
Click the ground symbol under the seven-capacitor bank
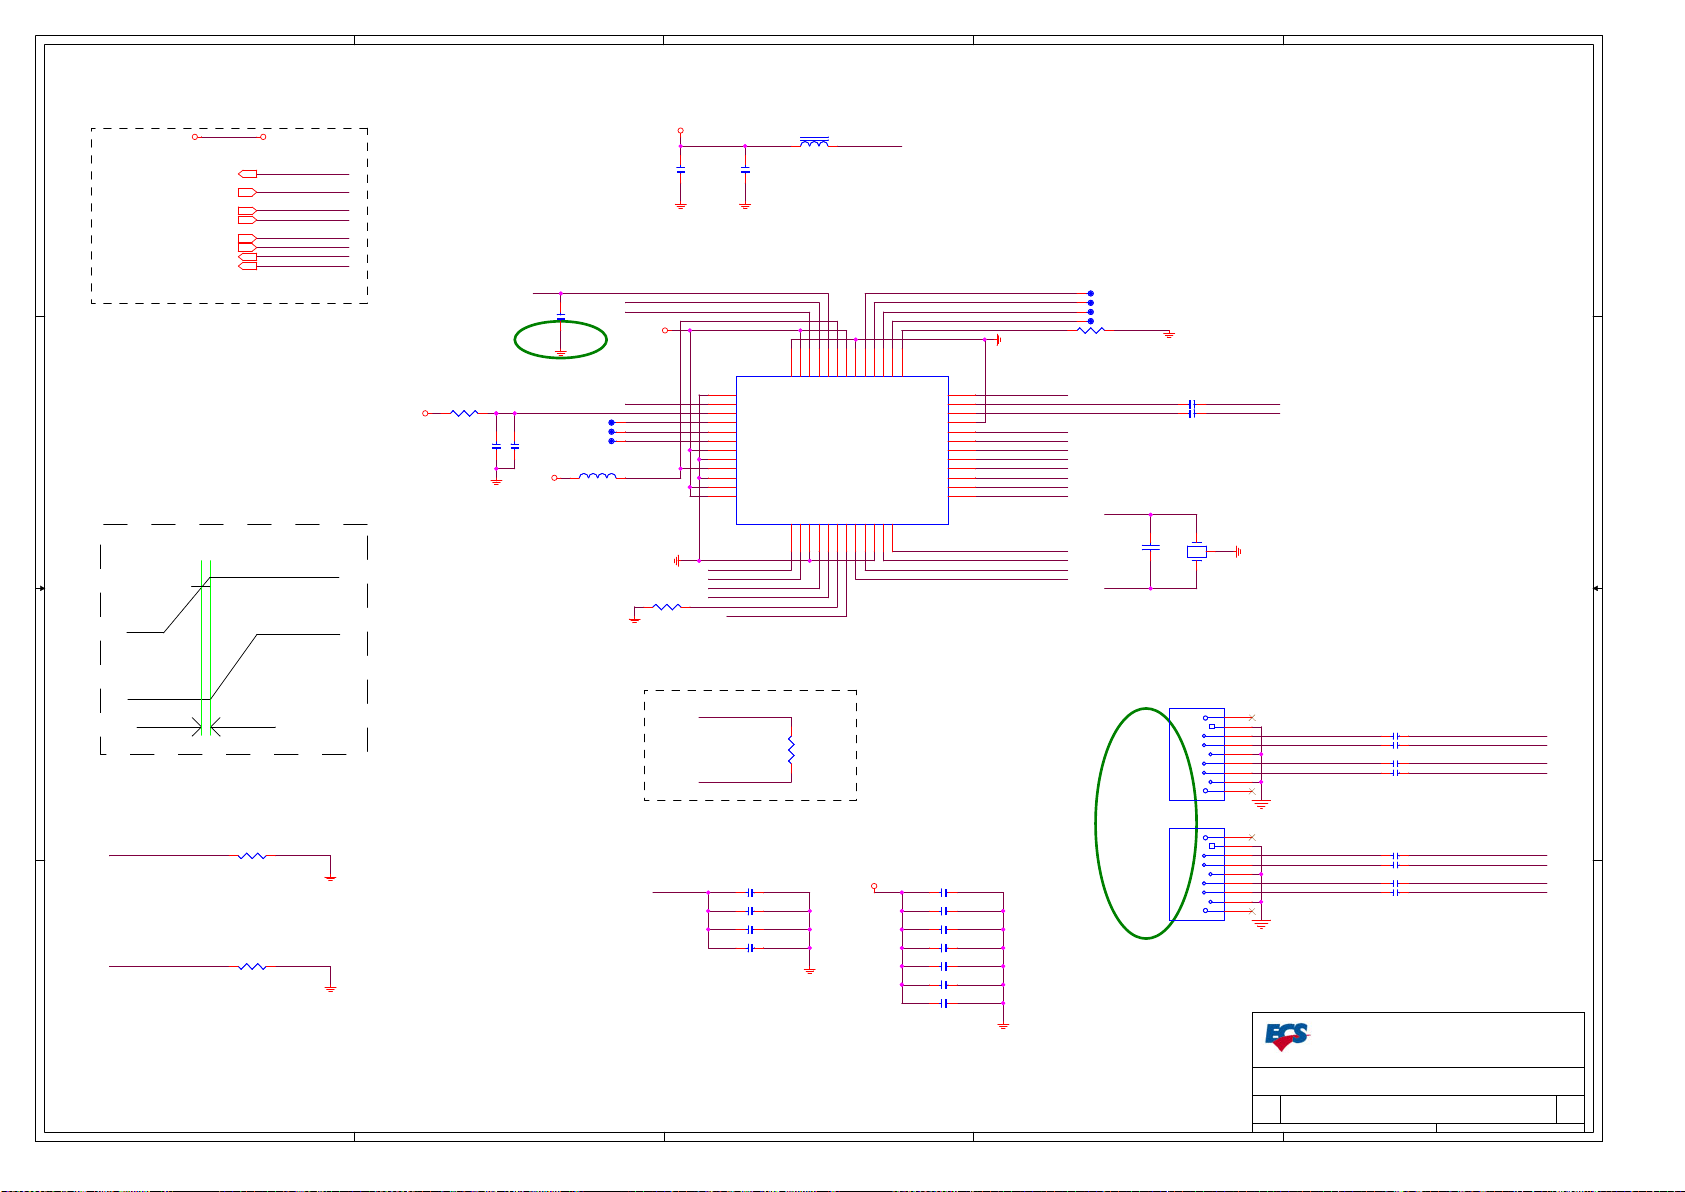click(1003, 1026)
